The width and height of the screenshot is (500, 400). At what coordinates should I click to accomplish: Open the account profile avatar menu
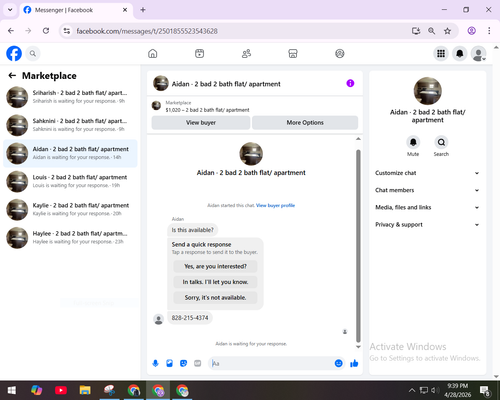(478, 54)
